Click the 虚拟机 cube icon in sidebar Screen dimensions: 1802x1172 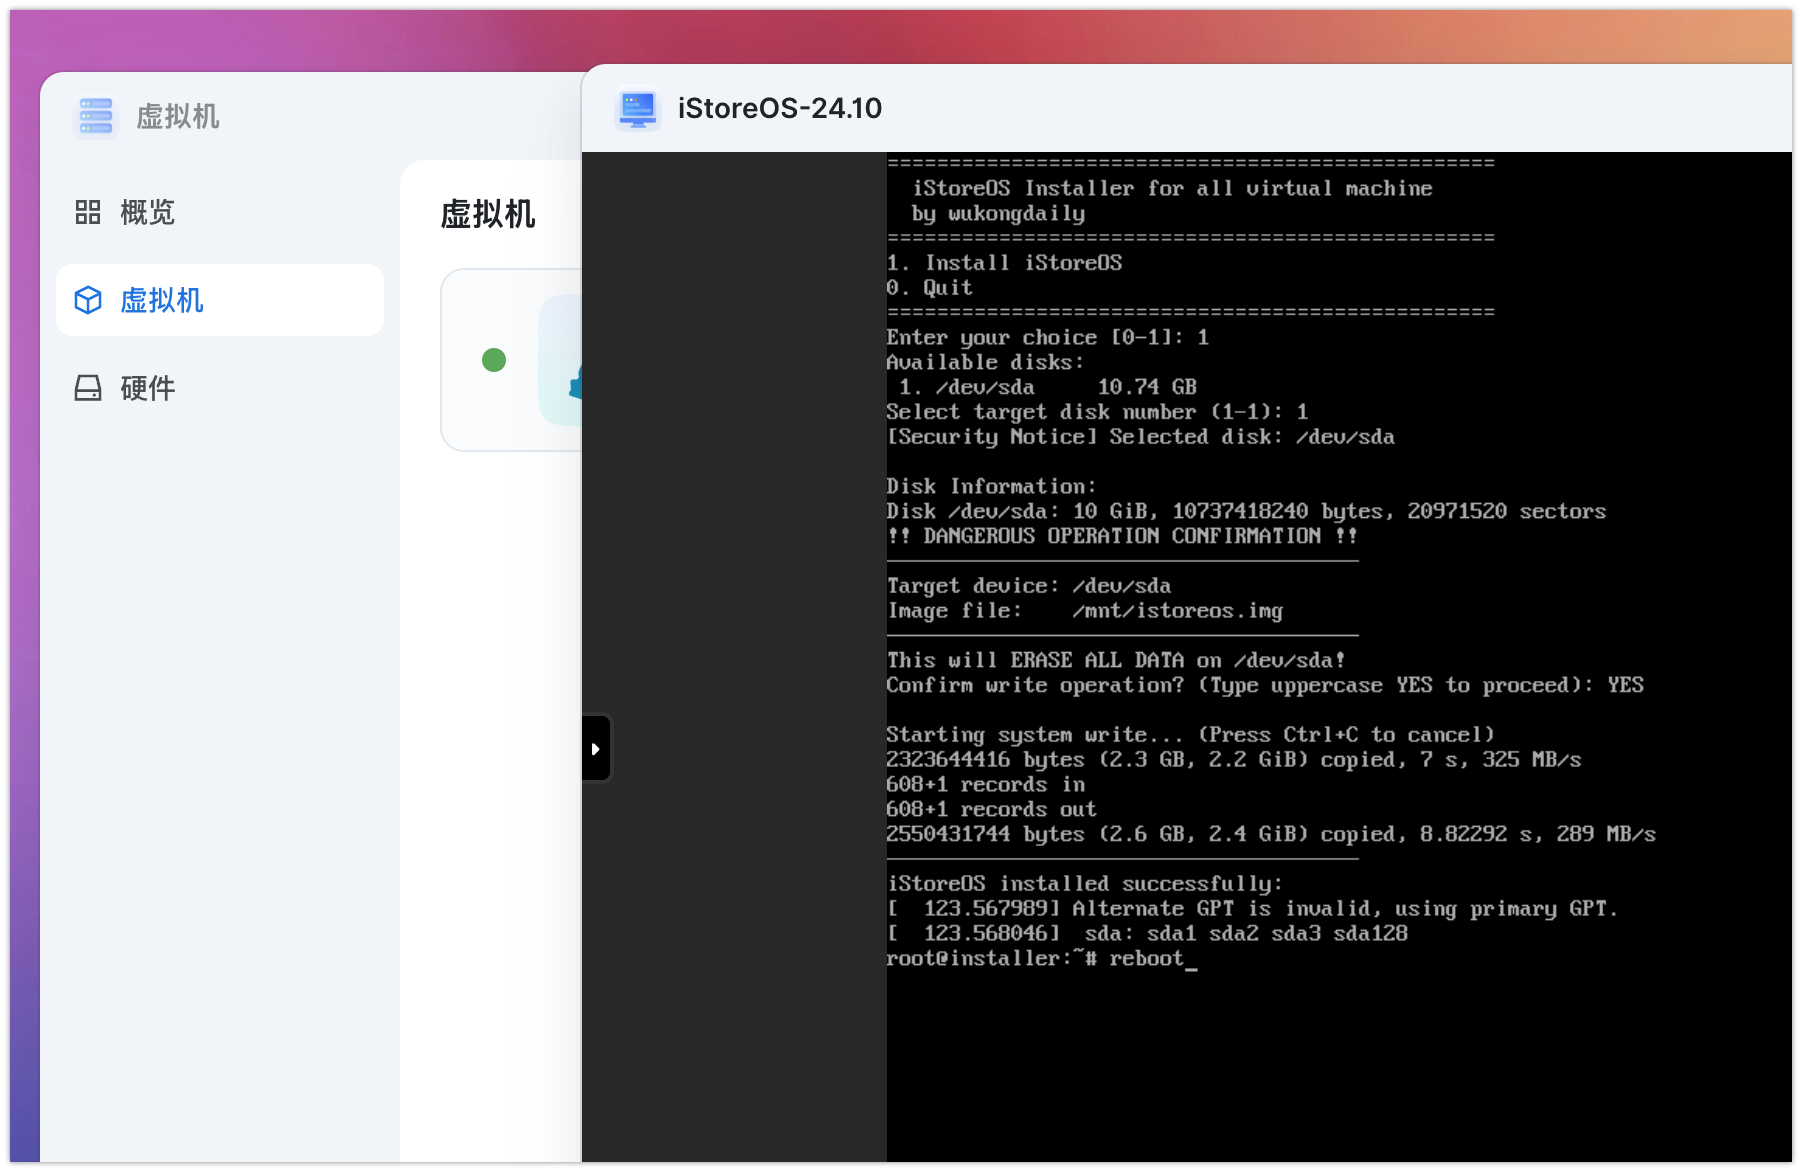(x=88, y=300)
